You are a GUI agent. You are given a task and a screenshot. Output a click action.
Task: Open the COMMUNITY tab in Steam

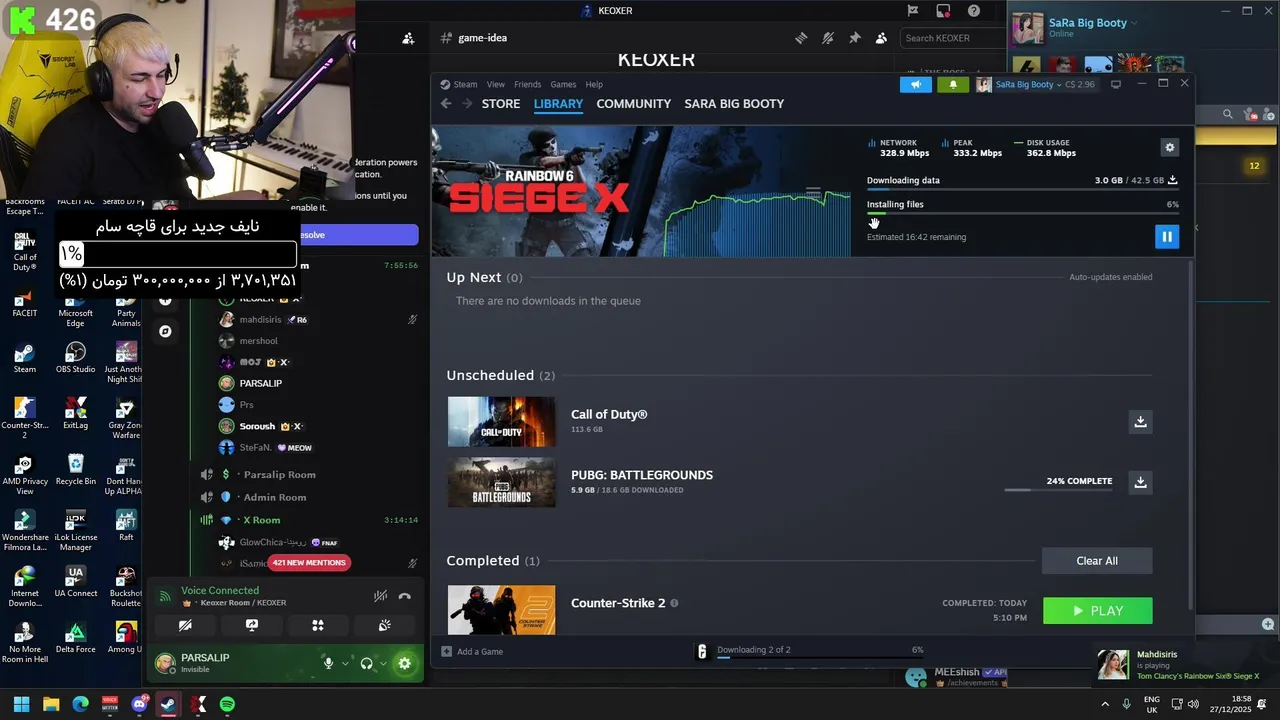click(x=633, y=104)
